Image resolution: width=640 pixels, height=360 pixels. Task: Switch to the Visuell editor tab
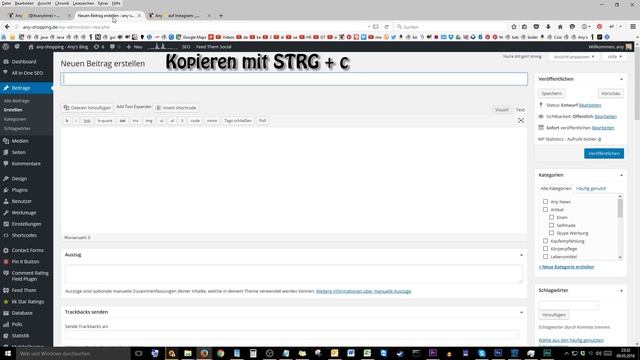coord(502,110)
